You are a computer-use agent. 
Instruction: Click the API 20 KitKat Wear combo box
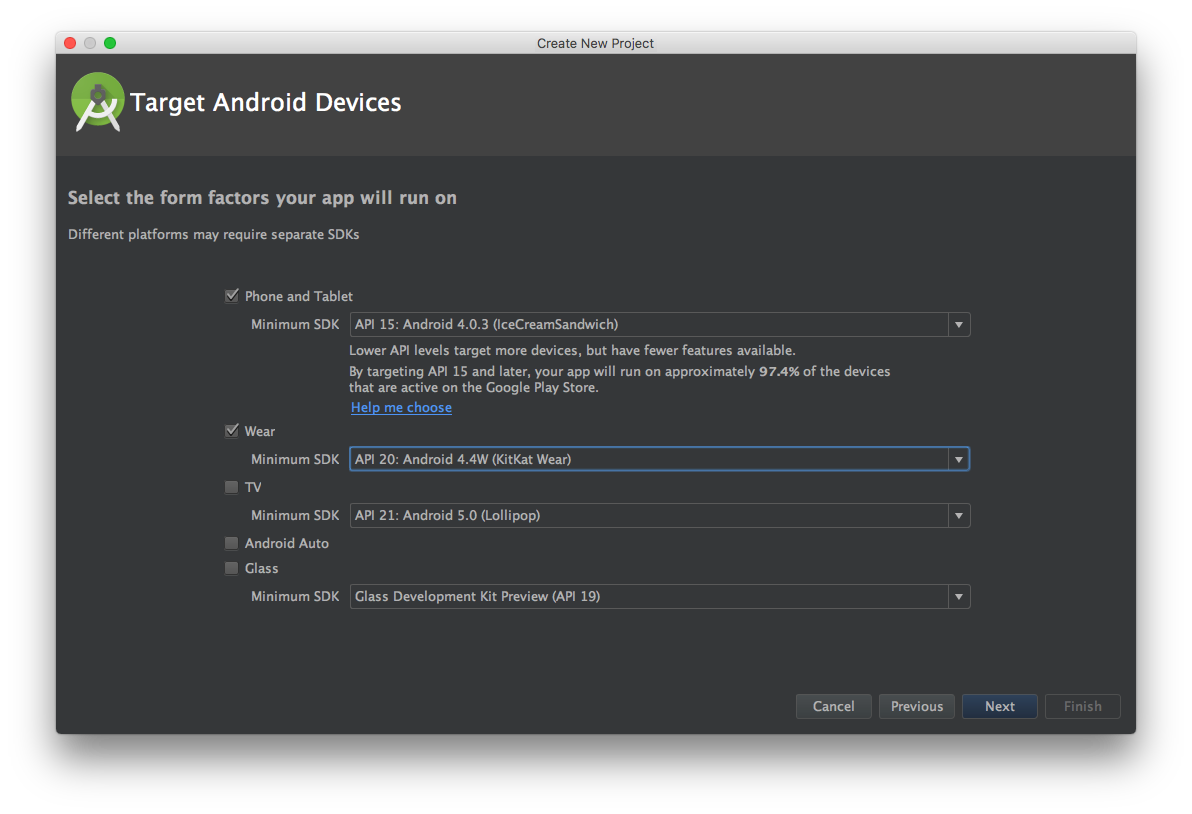click(659, 459)
